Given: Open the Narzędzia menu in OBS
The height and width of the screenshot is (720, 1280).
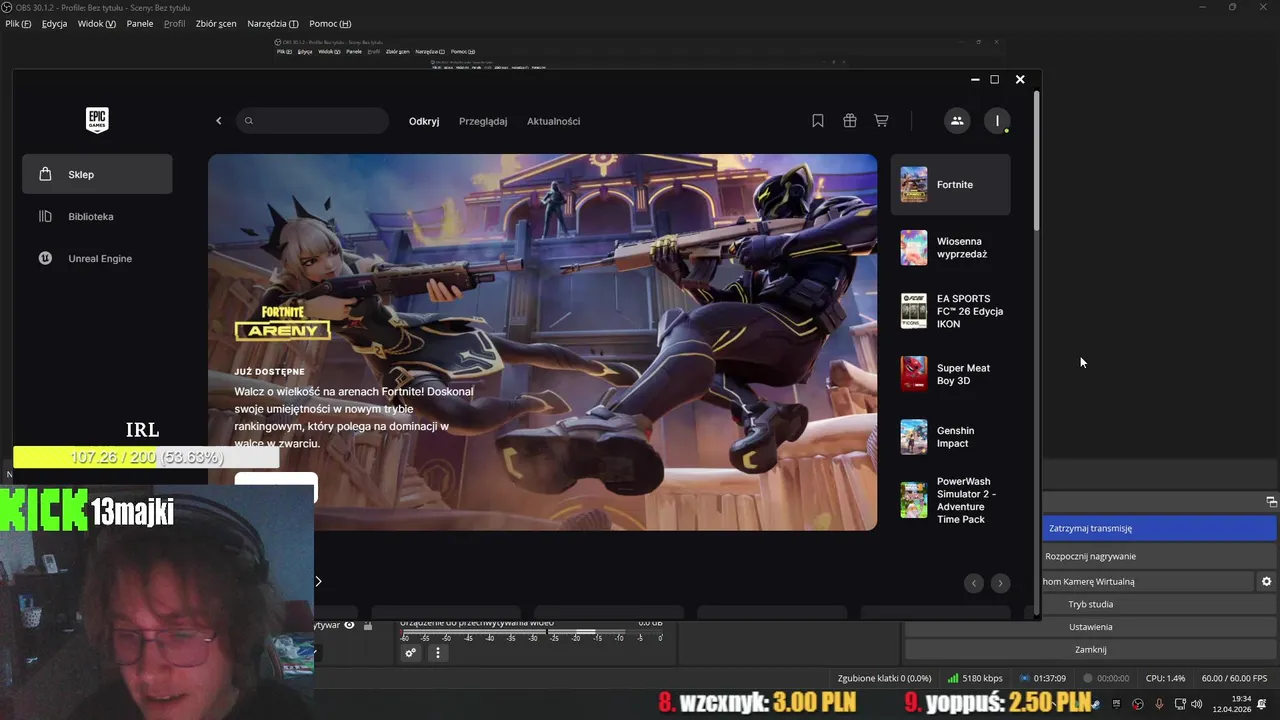Looking at the screenshot, I should tap(273, 23).
